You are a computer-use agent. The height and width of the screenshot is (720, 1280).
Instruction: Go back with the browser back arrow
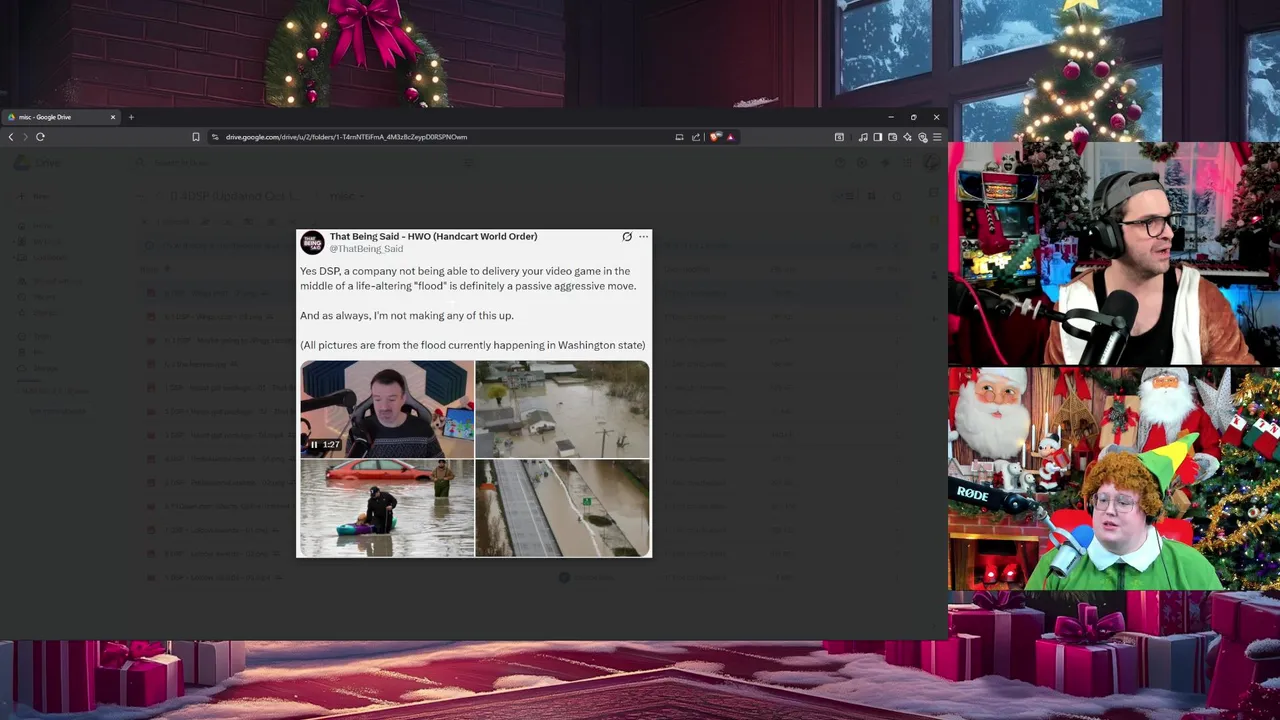[11, 137]
